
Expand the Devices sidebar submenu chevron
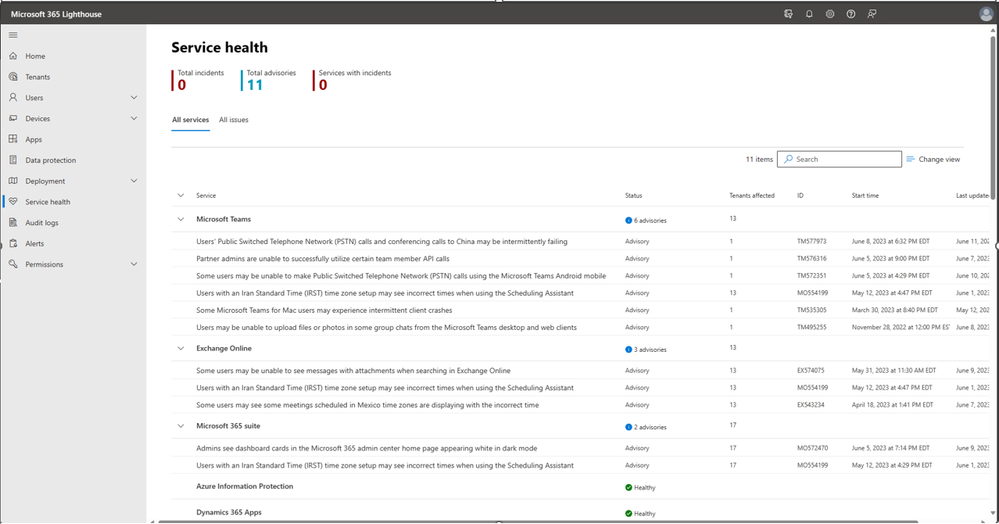134,119
